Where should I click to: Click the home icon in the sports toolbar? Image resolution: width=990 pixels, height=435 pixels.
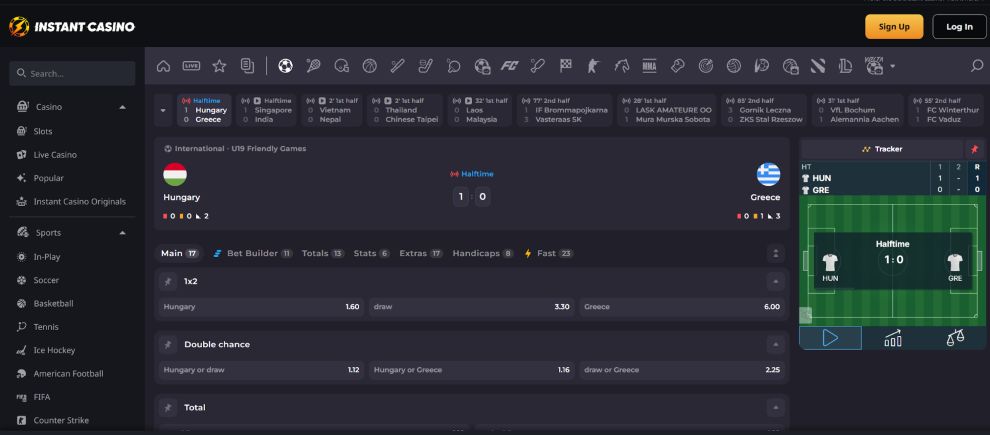pos(164,67)
